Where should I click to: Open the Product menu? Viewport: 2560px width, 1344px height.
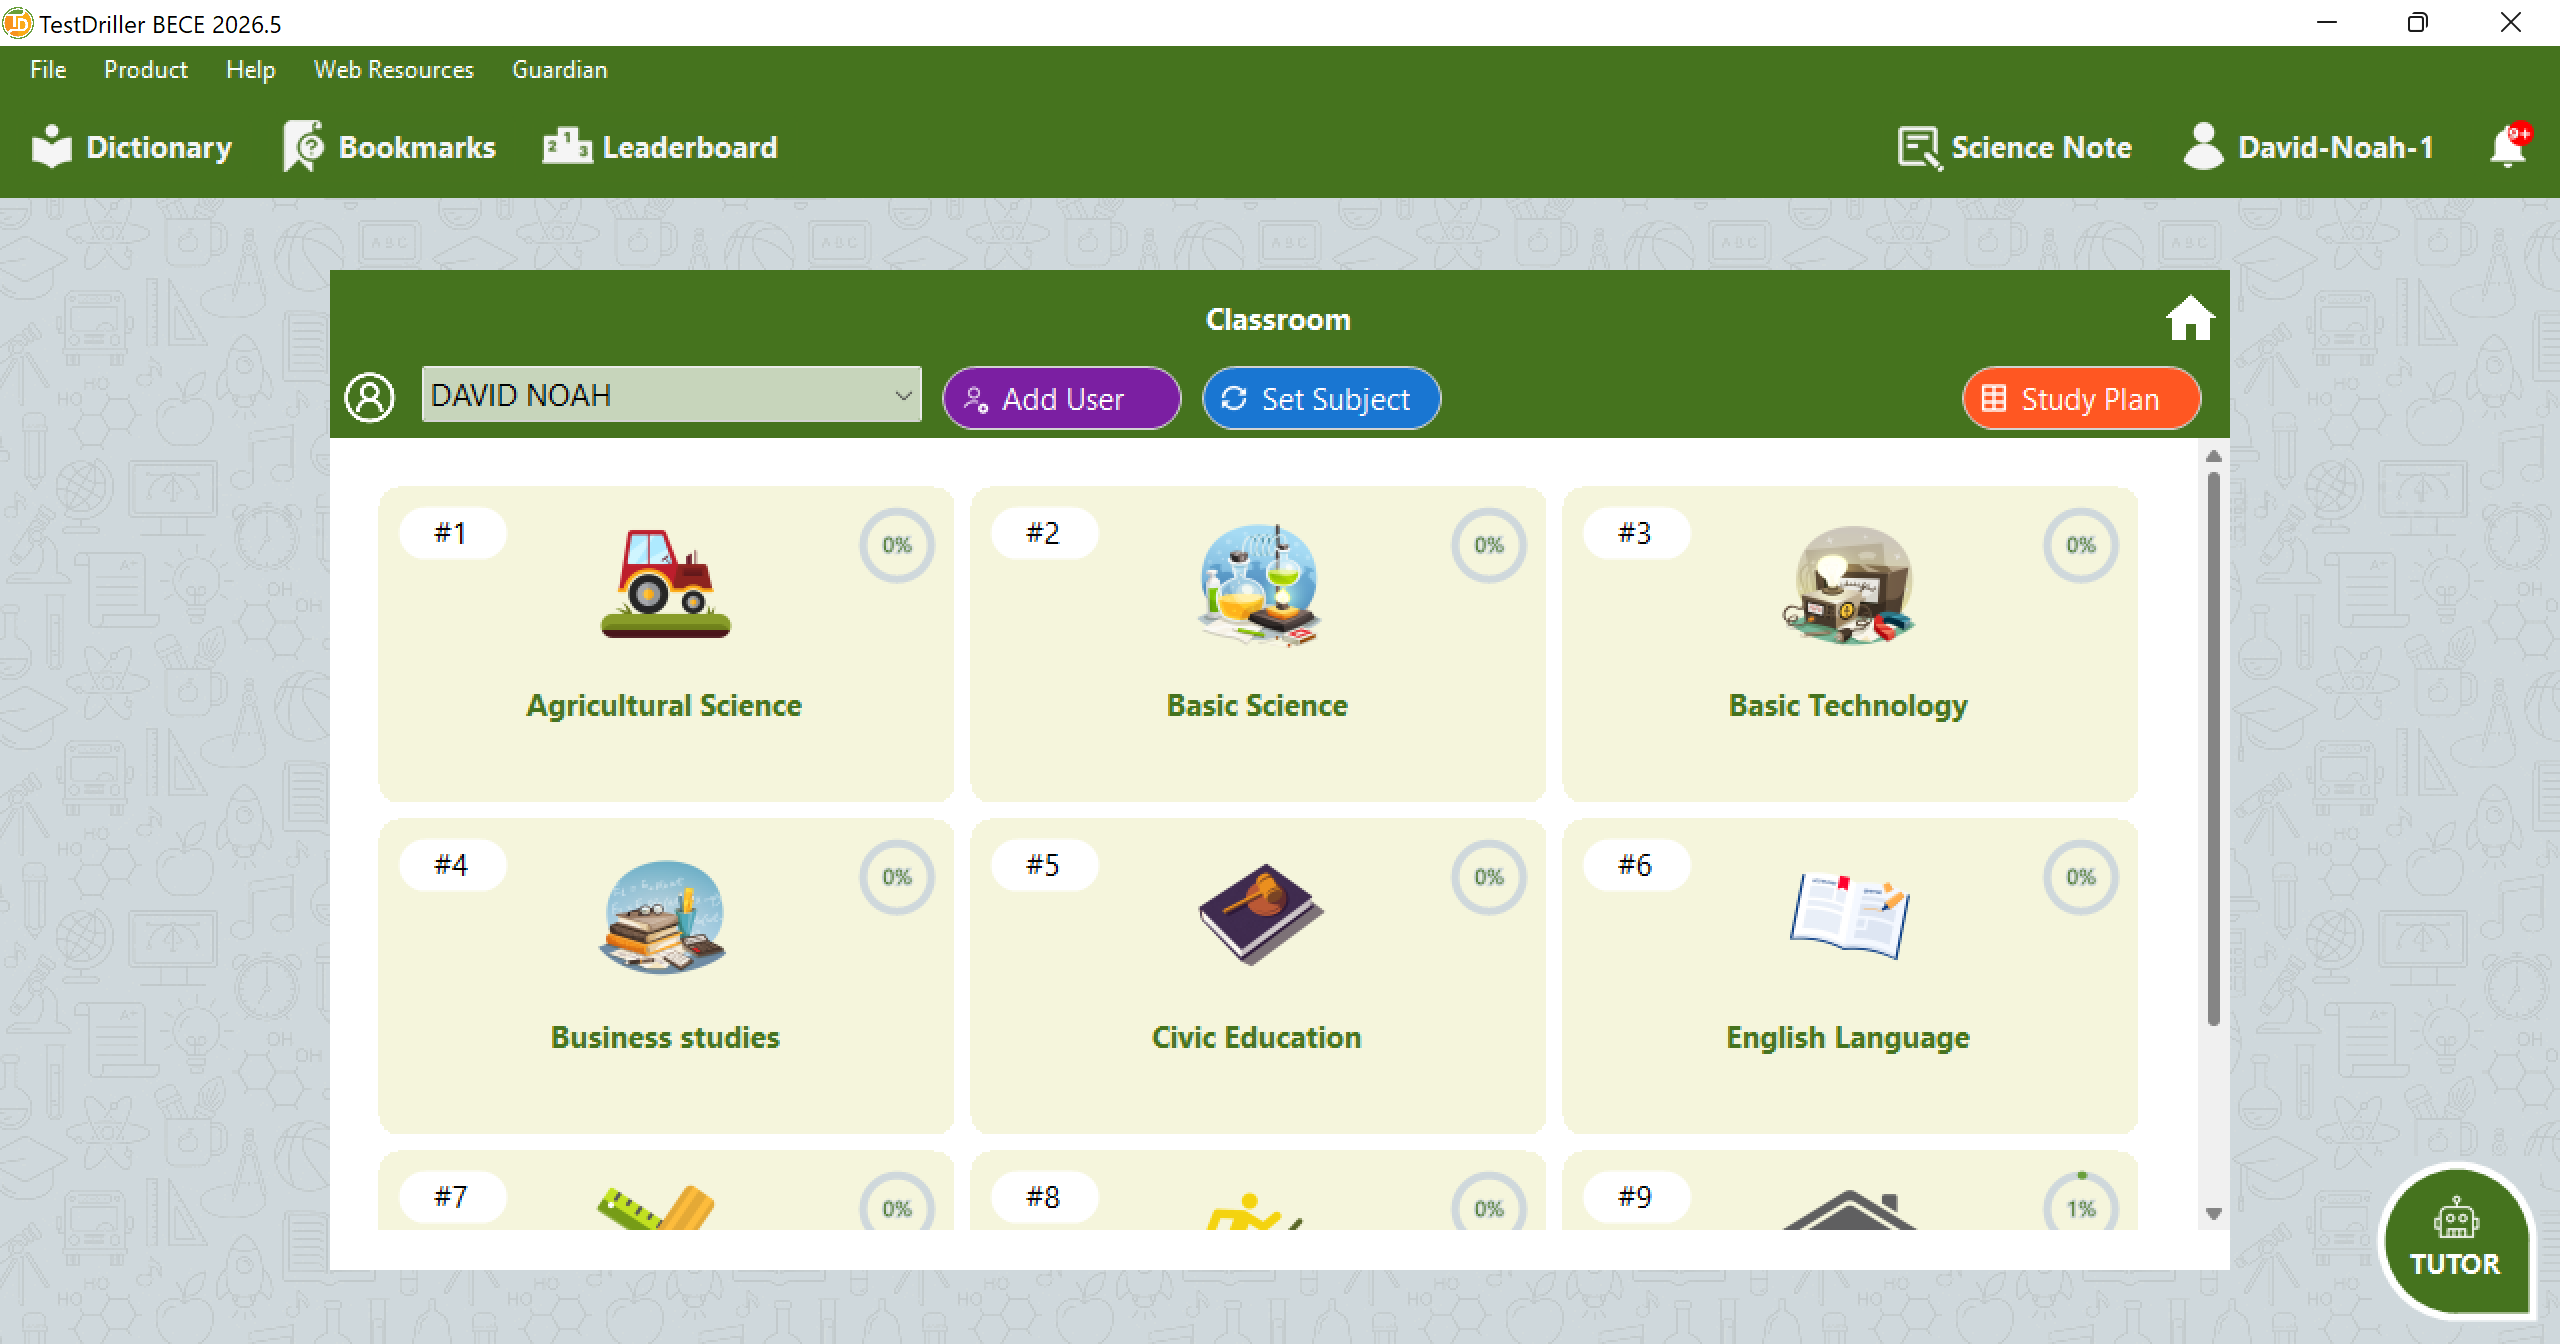[145, 69]
